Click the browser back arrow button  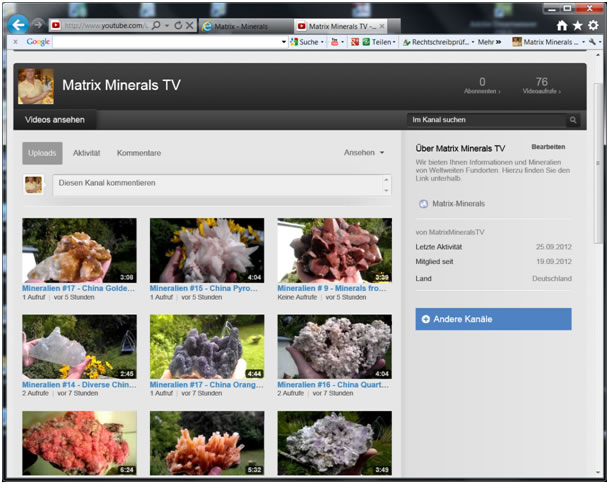click(17, 24)
